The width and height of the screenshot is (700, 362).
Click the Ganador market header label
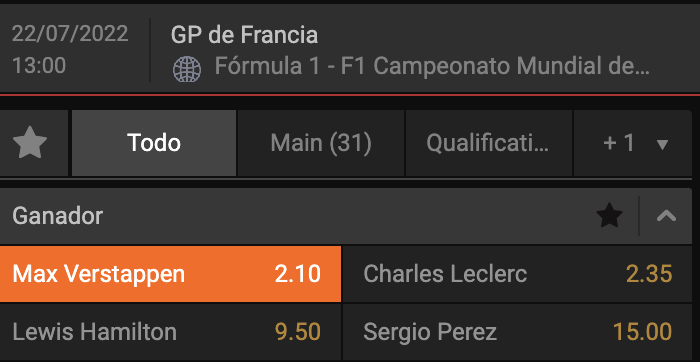[x=58, y=216]
